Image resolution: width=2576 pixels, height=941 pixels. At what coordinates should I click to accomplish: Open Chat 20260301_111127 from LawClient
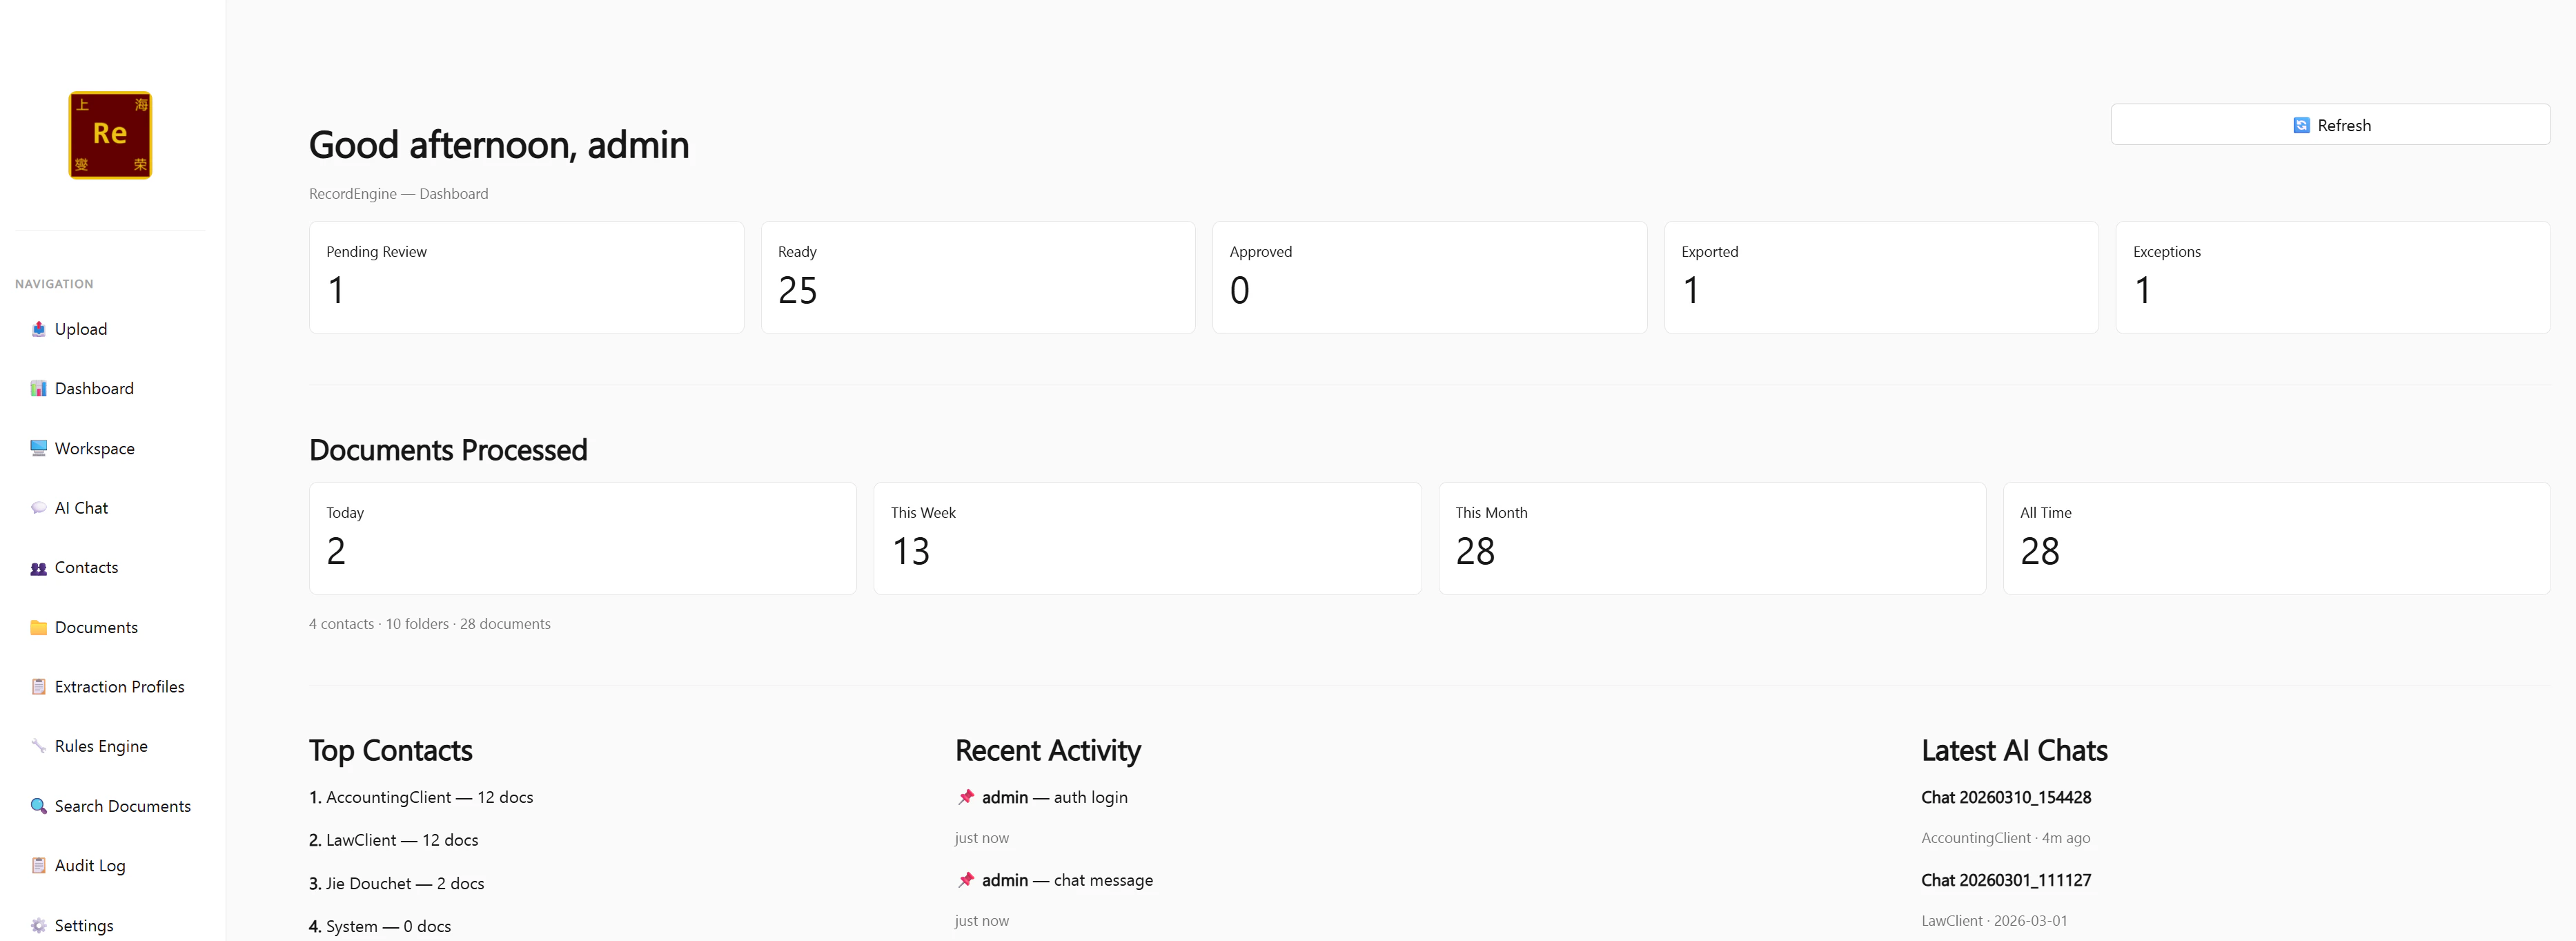[2005, 880]
